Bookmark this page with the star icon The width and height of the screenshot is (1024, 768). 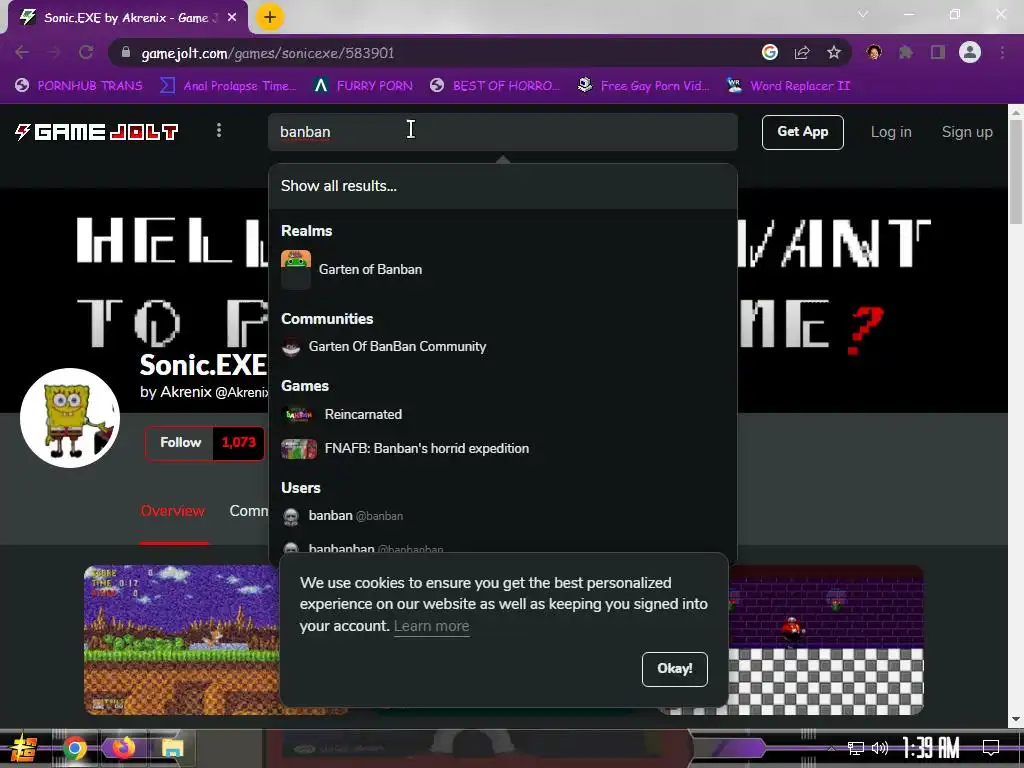pos(834,52)
